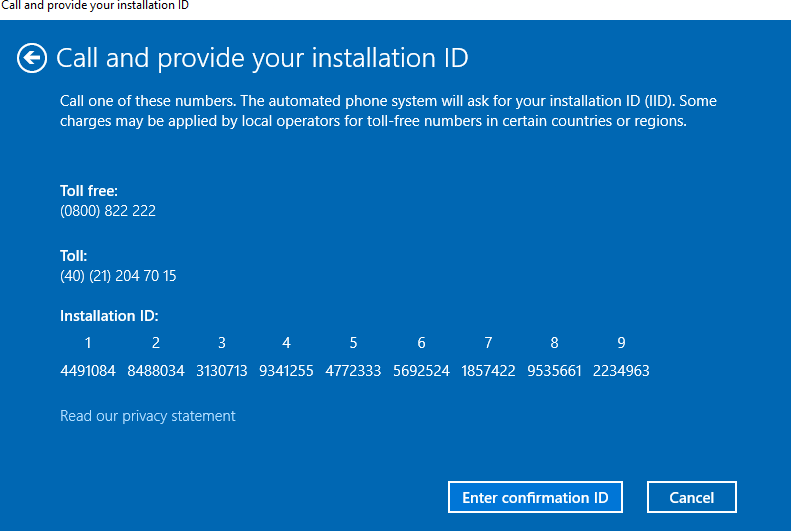
Task: Click the page heading Call and provide your installation ID
Action: pyautogui.click(x=262, y=58)
